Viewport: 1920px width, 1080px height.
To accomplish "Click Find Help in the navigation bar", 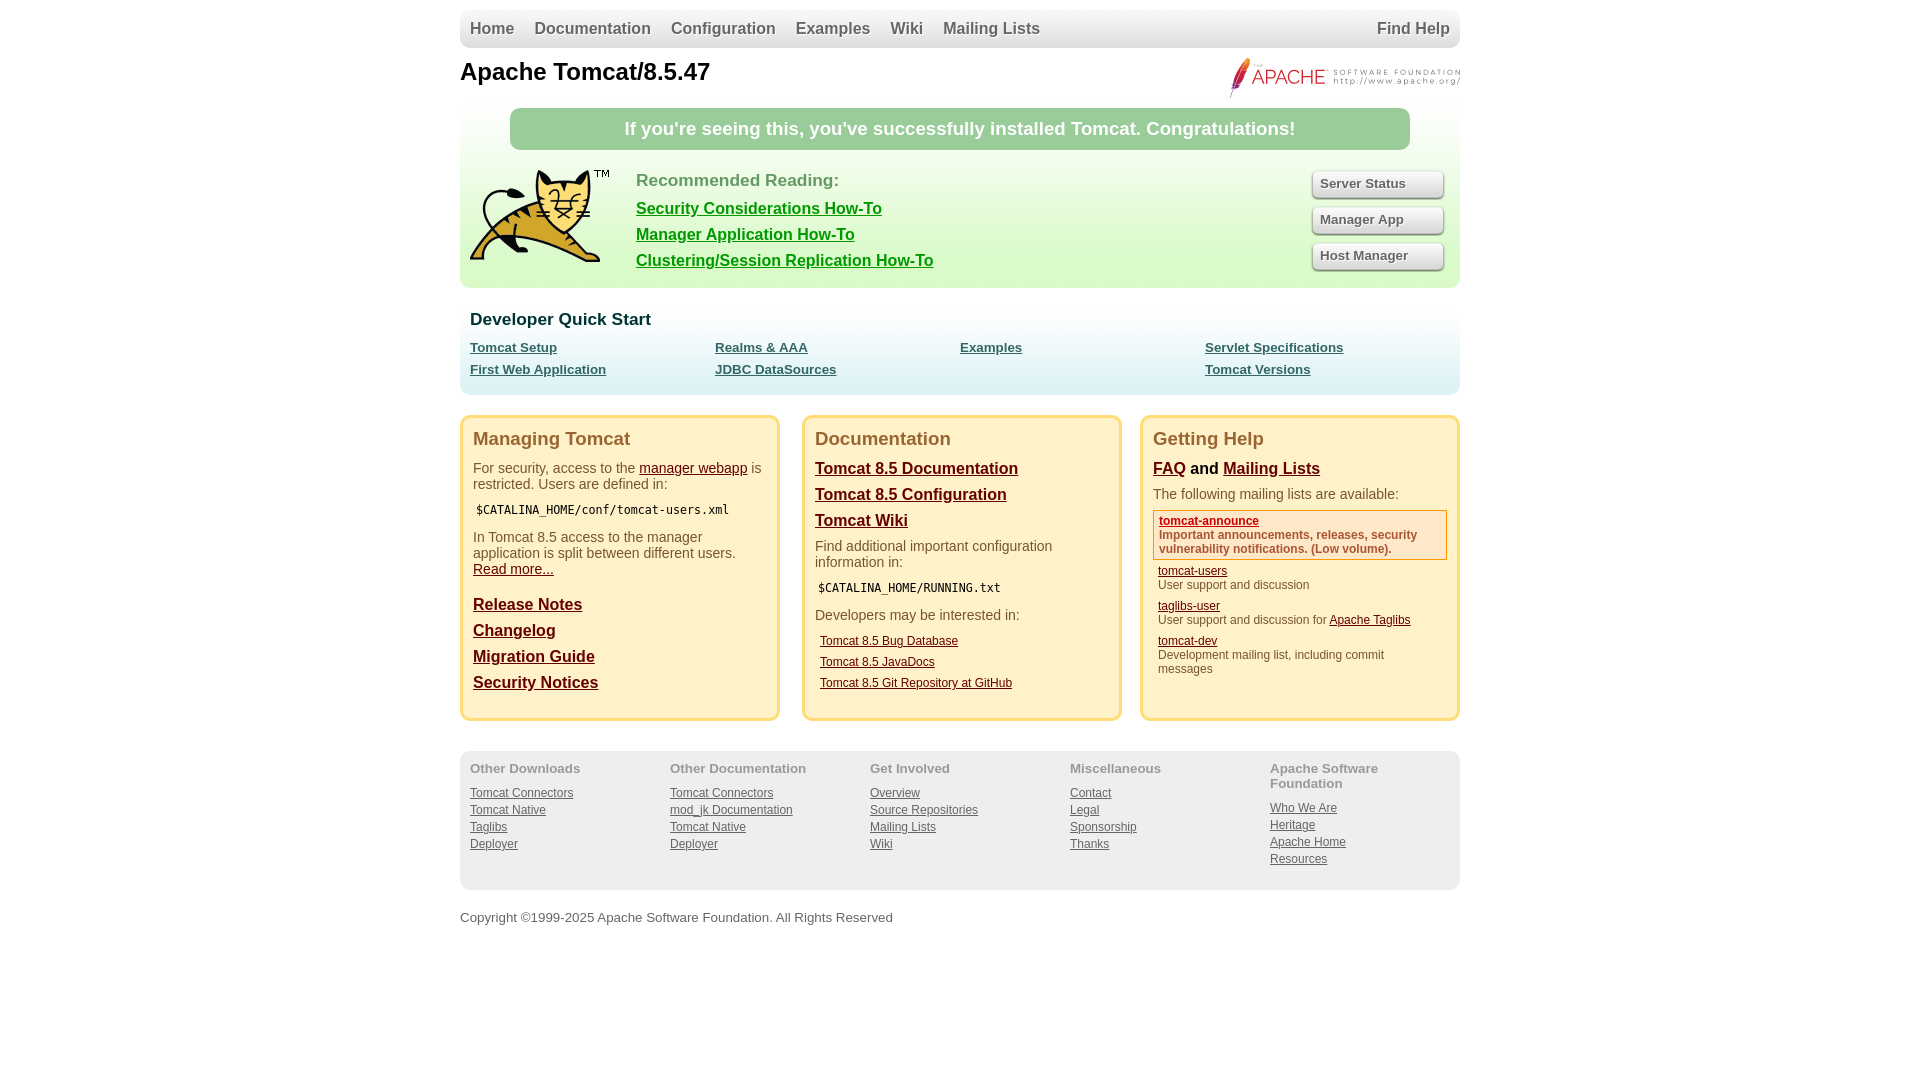I will click(x=1413, y=29).
